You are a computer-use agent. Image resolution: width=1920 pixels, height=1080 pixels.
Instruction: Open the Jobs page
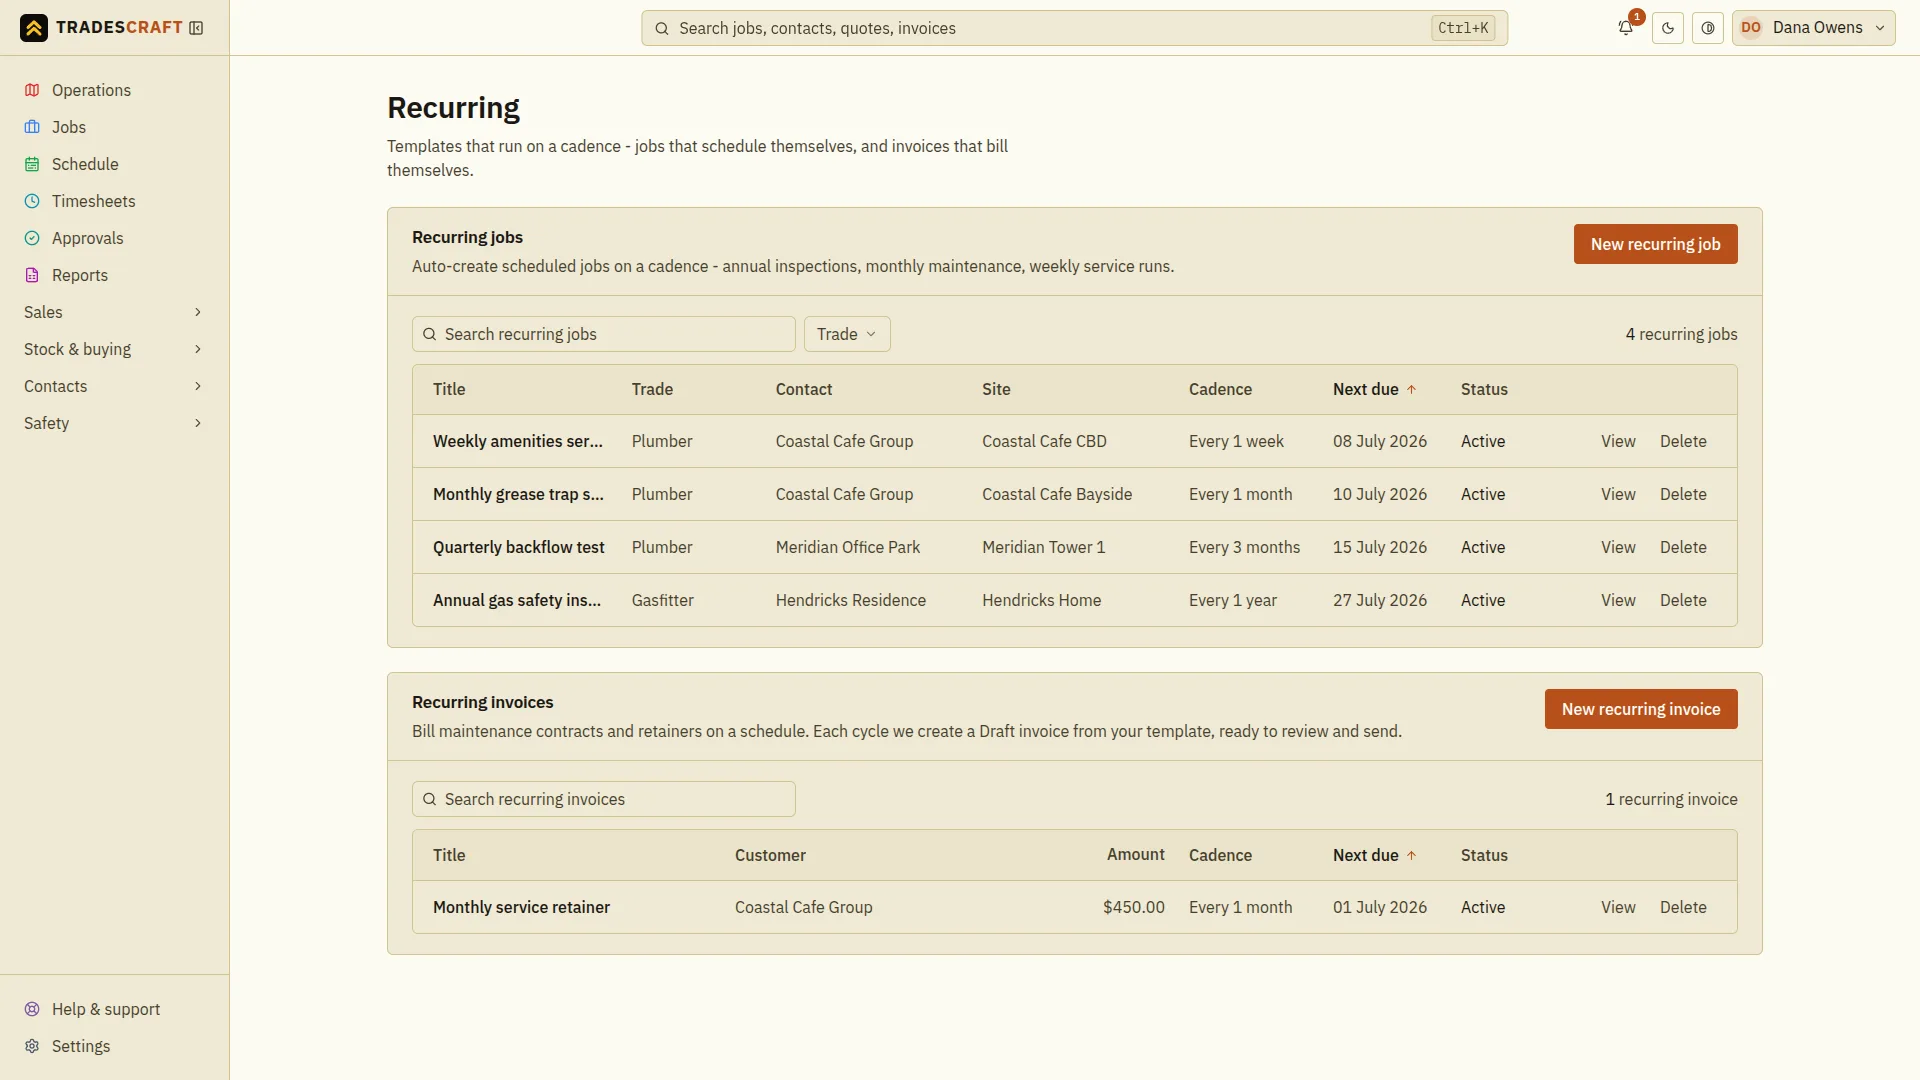[x=114, y=127]
